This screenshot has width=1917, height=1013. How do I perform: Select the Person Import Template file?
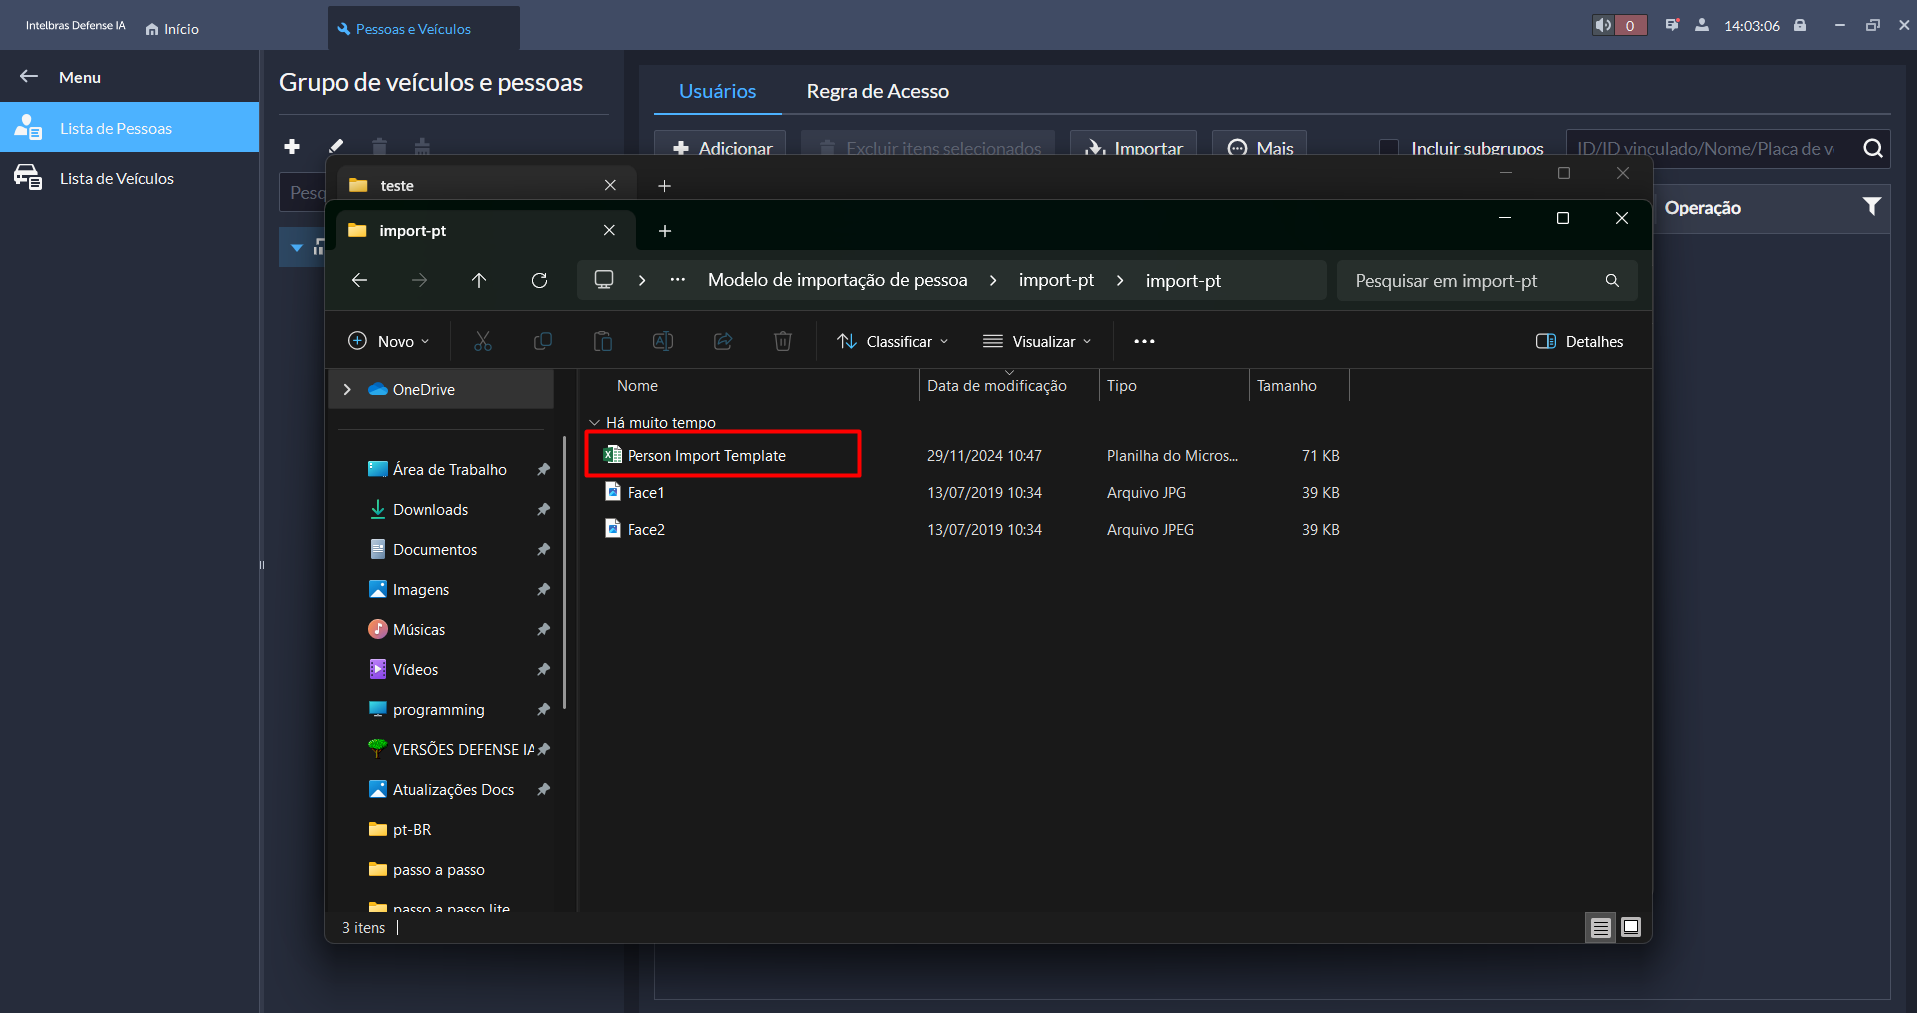pyautogui.click(x=706, y=456)
